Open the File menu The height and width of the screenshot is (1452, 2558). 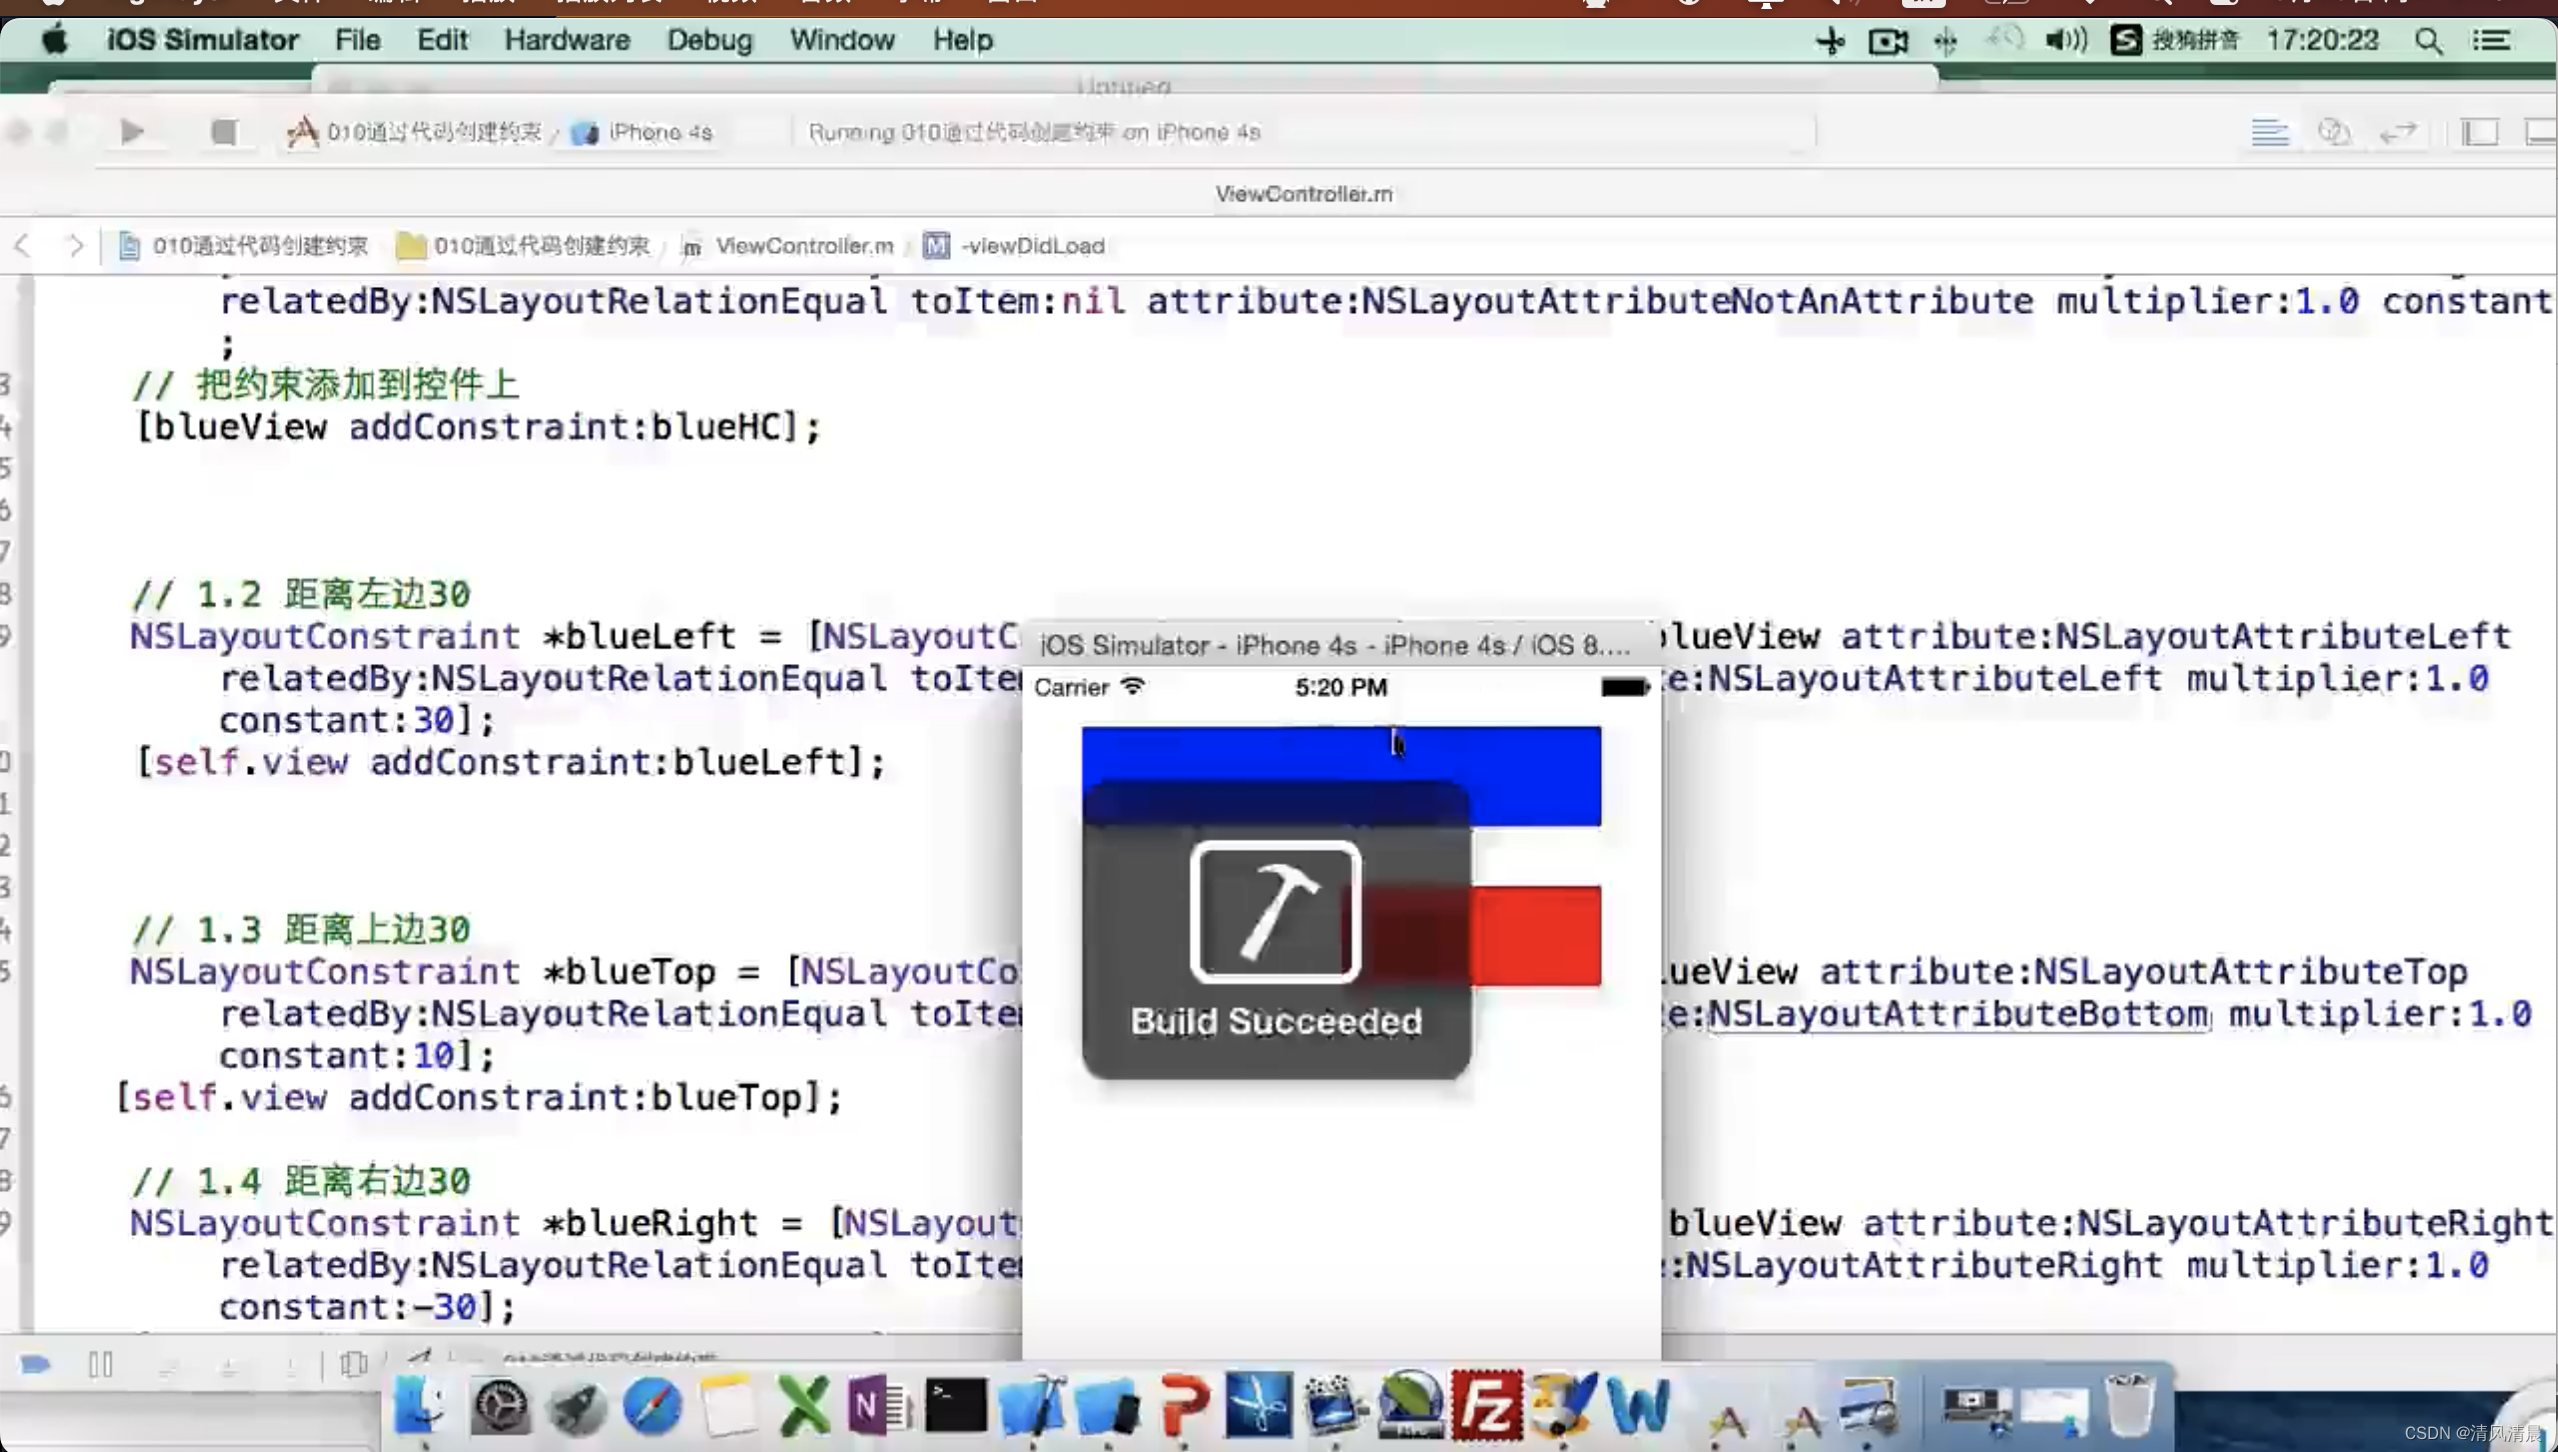click(x=357, y=40)
